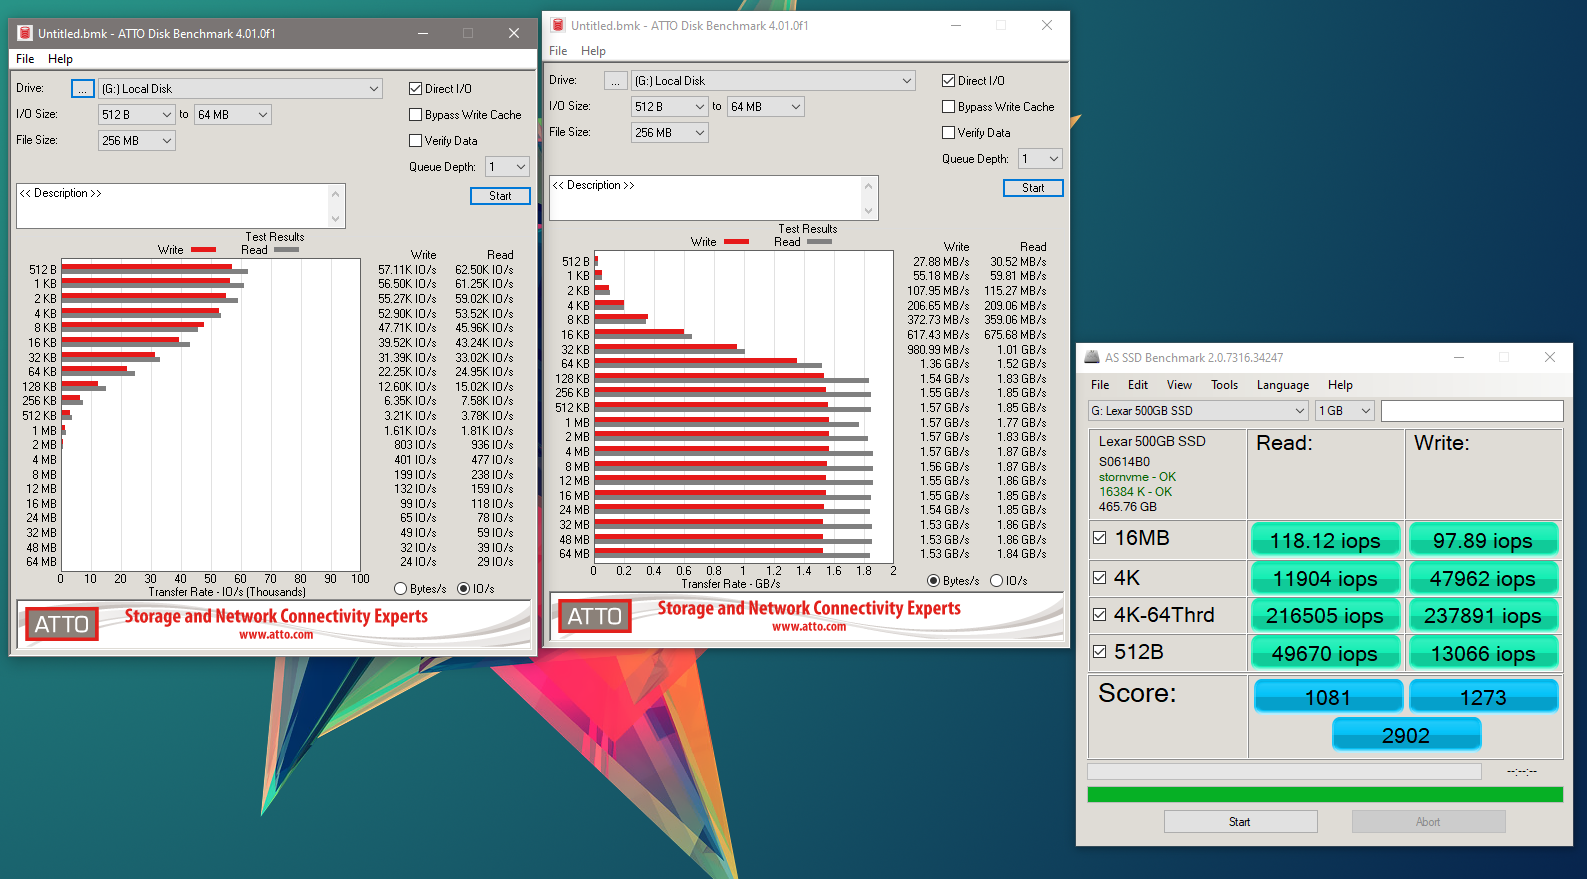1587x879 pixels.
Task: Click the green progress bar in AS SSD
Action: coord(1325,795)
